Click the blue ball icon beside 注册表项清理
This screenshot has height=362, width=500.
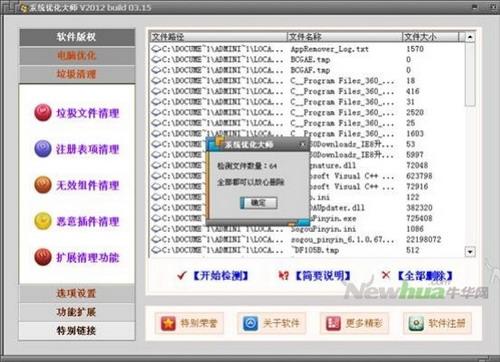pyautogui.click(x=43, y=149)
